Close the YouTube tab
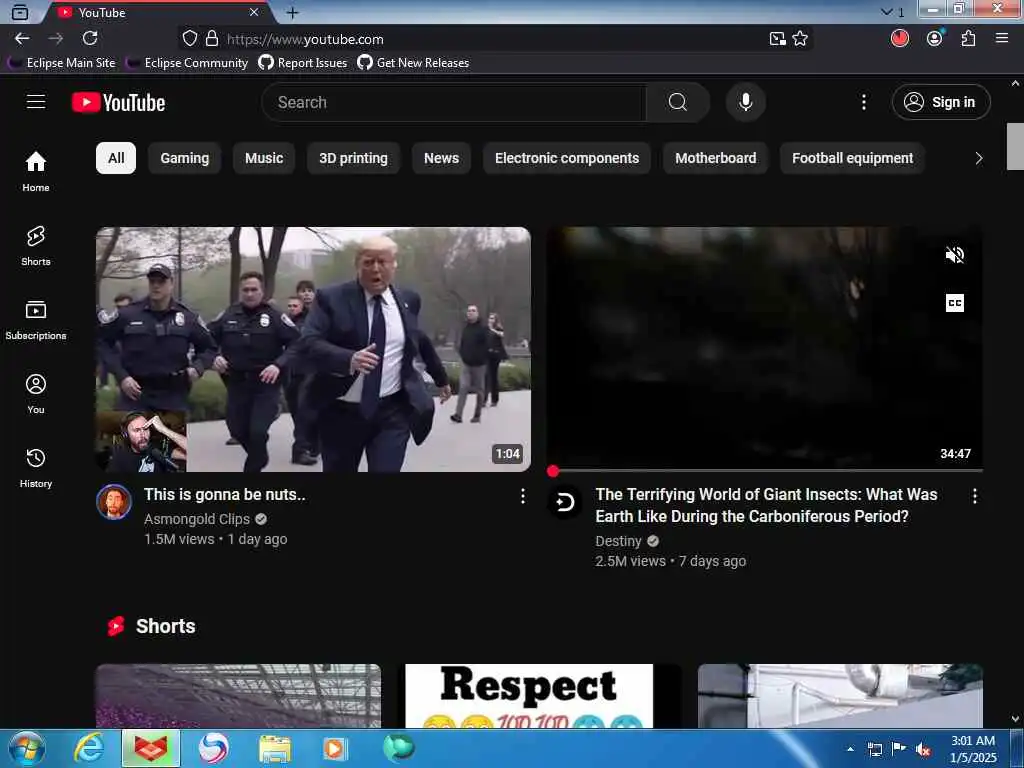 (x=254, y=12)
